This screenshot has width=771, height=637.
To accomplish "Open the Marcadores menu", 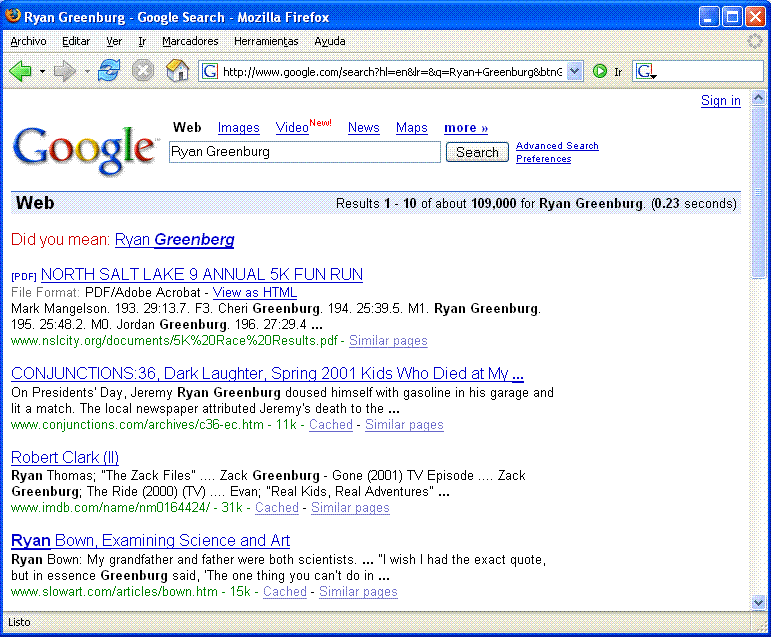I will (190, 41).
